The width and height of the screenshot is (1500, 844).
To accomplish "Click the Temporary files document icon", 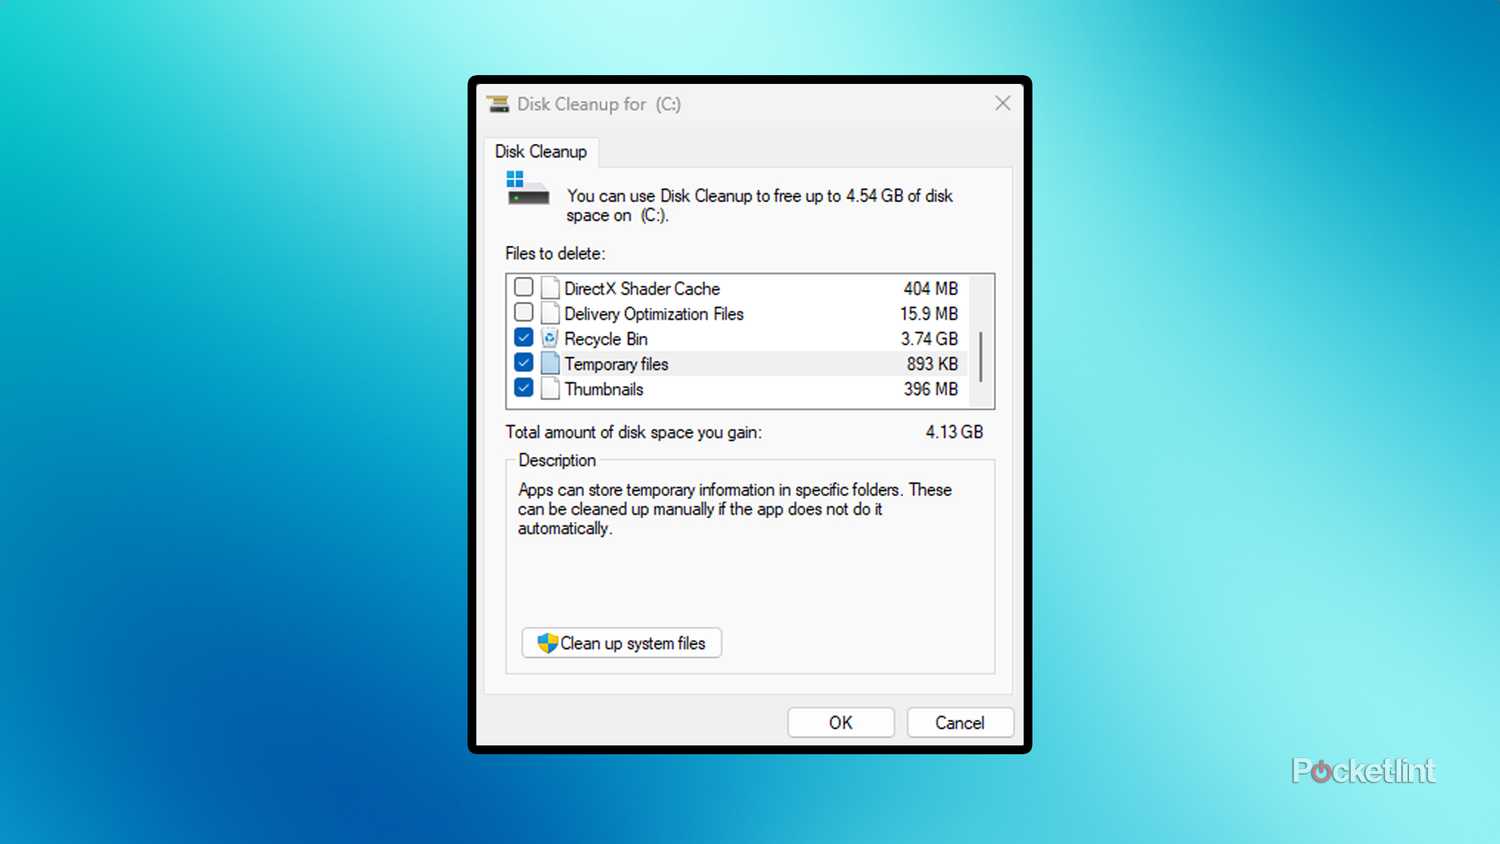I will (549, 363).
